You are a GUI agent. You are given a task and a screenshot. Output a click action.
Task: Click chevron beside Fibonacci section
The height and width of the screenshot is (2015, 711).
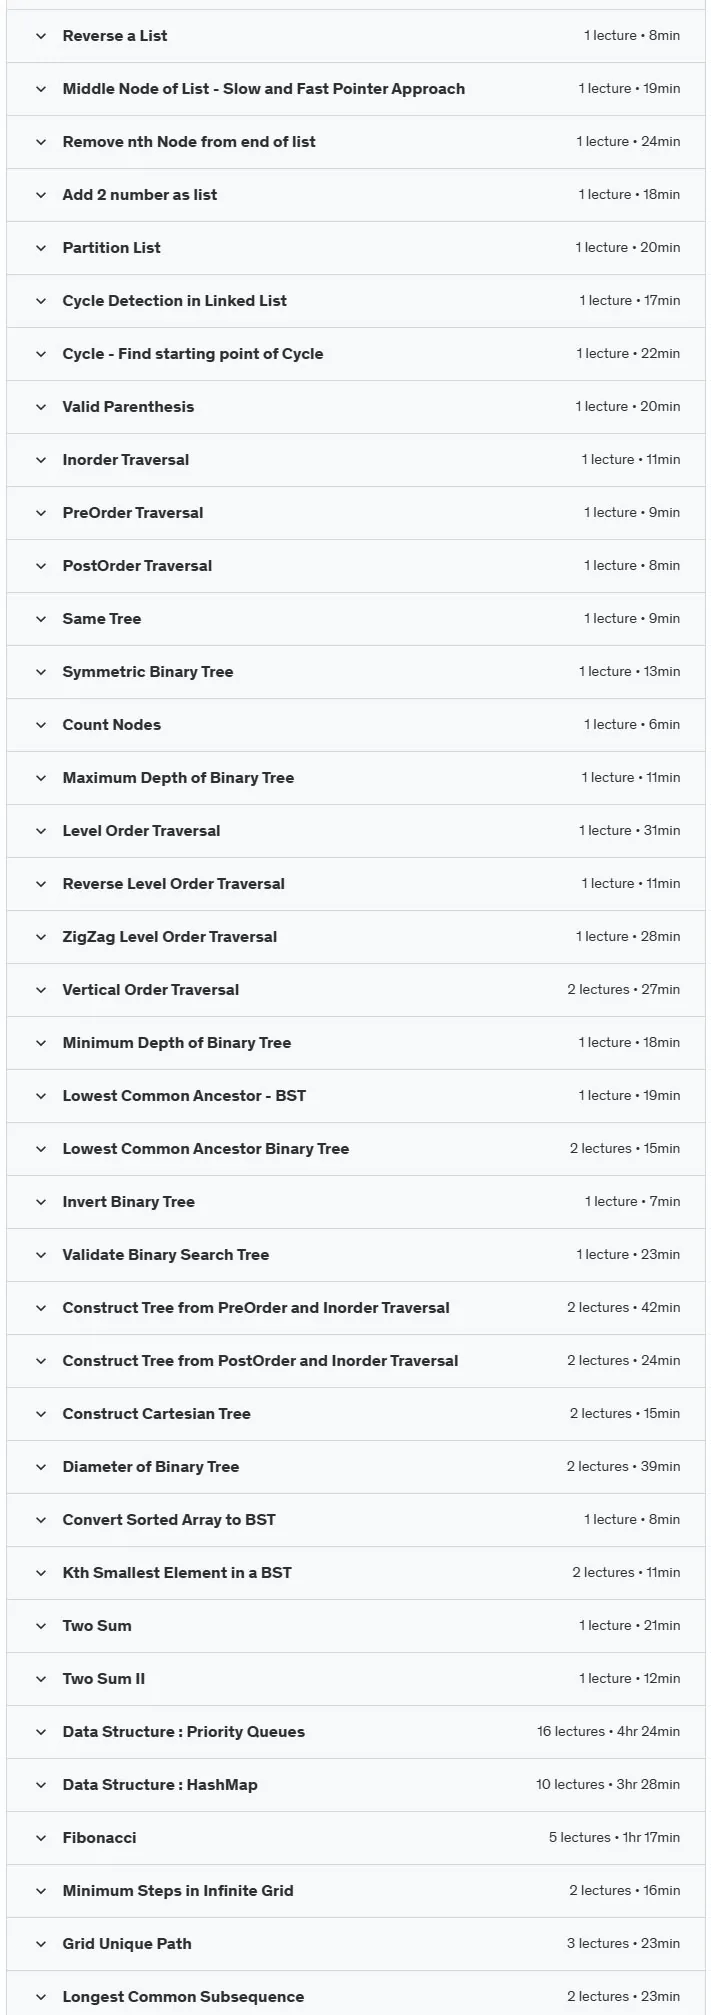[41, 1838]
